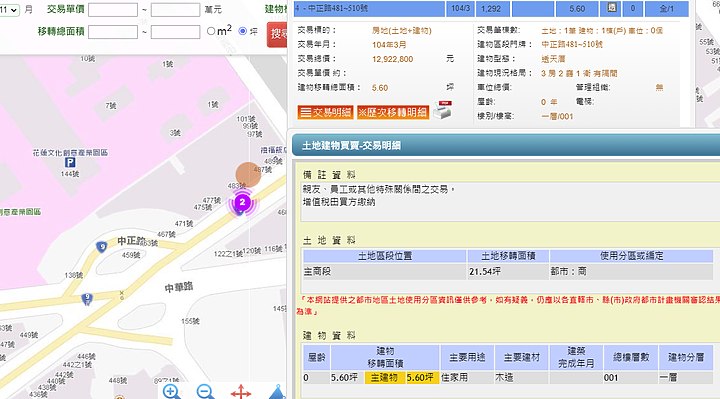Click the total price 12,922,800

click(x=393, y=59)
